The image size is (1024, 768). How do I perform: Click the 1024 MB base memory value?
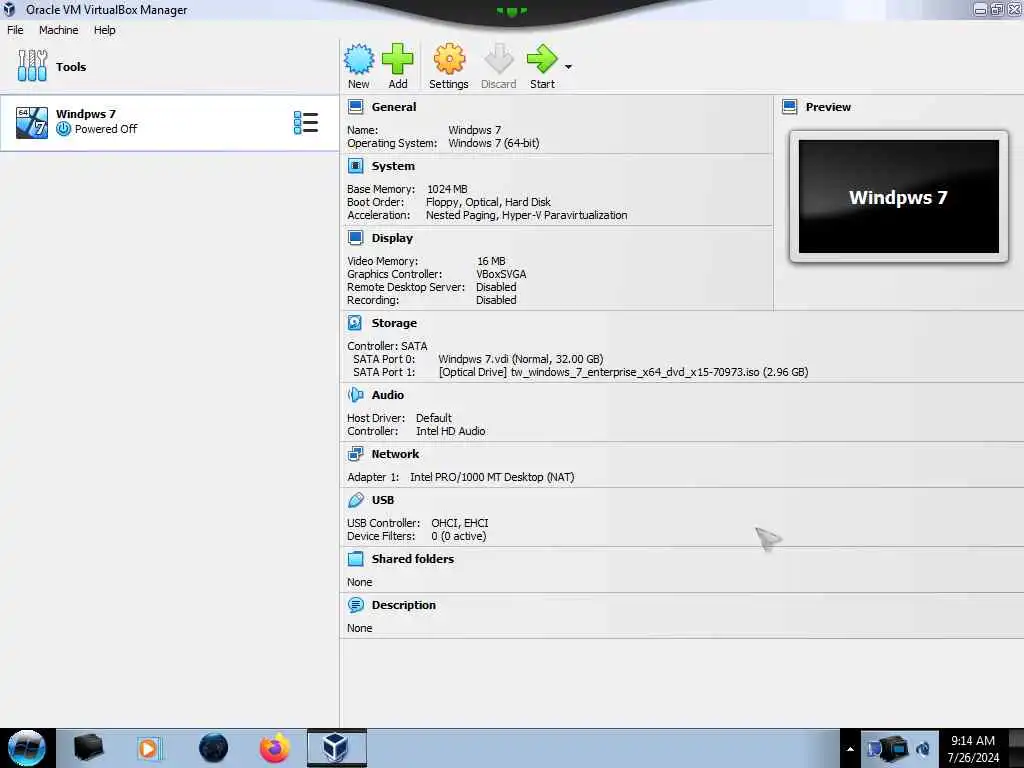tap(447, 189)
